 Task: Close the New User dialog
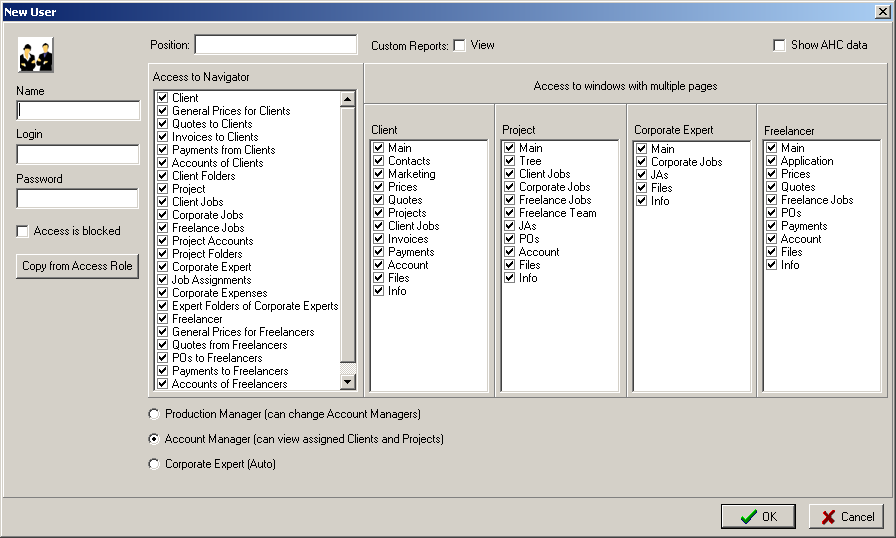[883, 11]
